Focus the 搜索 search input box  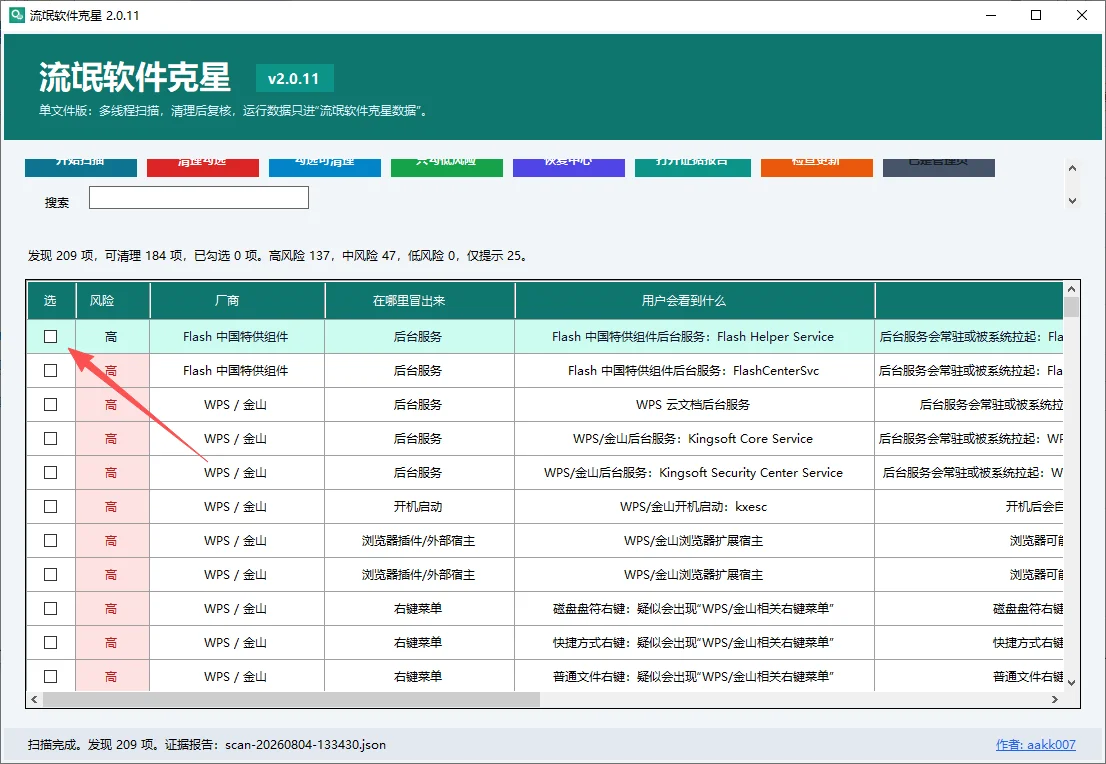[x=199, y=198]
